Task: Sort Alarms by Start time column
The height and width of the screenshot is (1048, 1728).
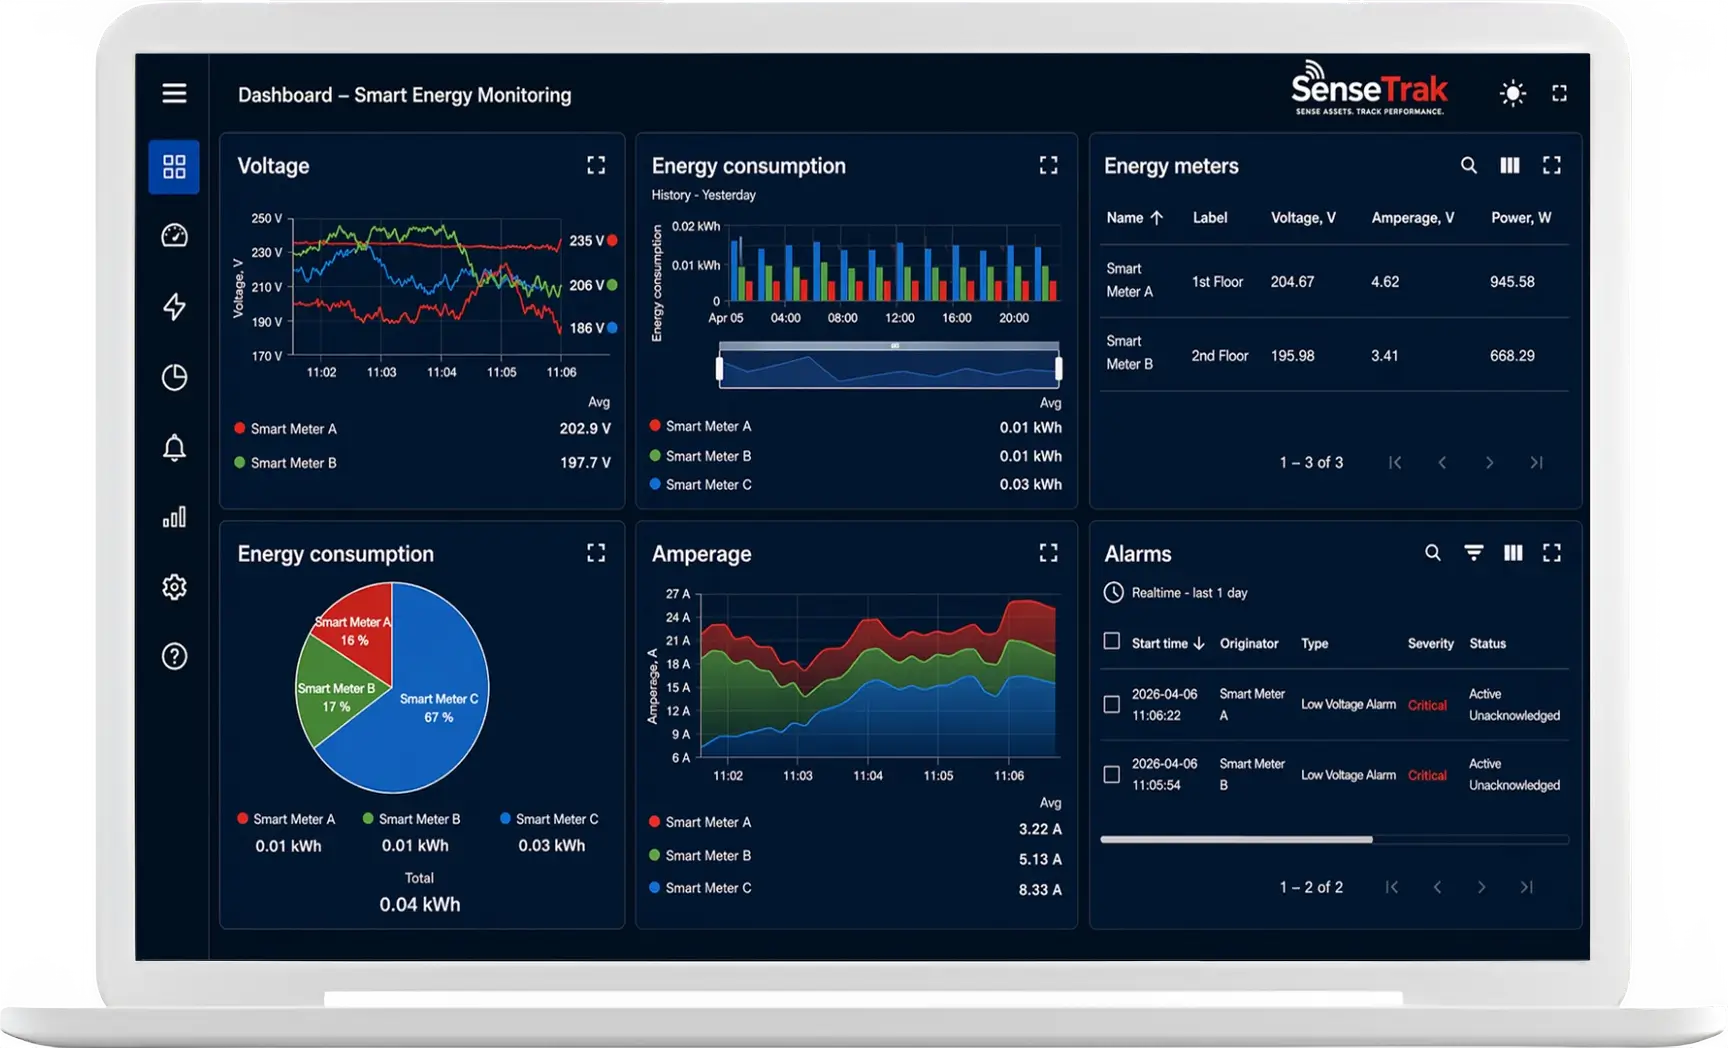Action: (x=1168, y=643)
